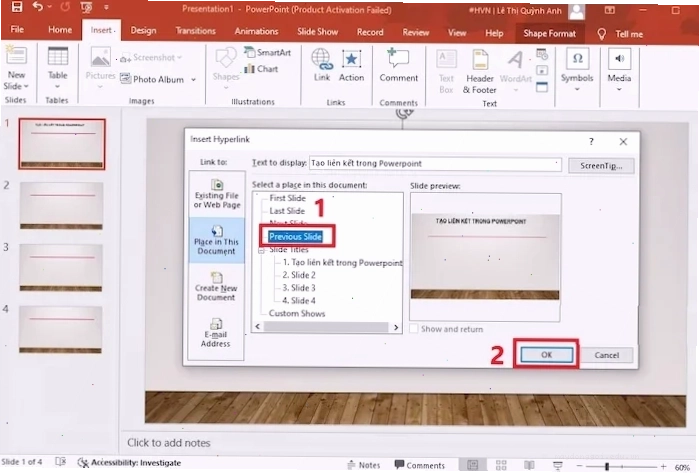This screenshot has width=699, height=473.
Task: Open the Record tab
Action: 370,32
